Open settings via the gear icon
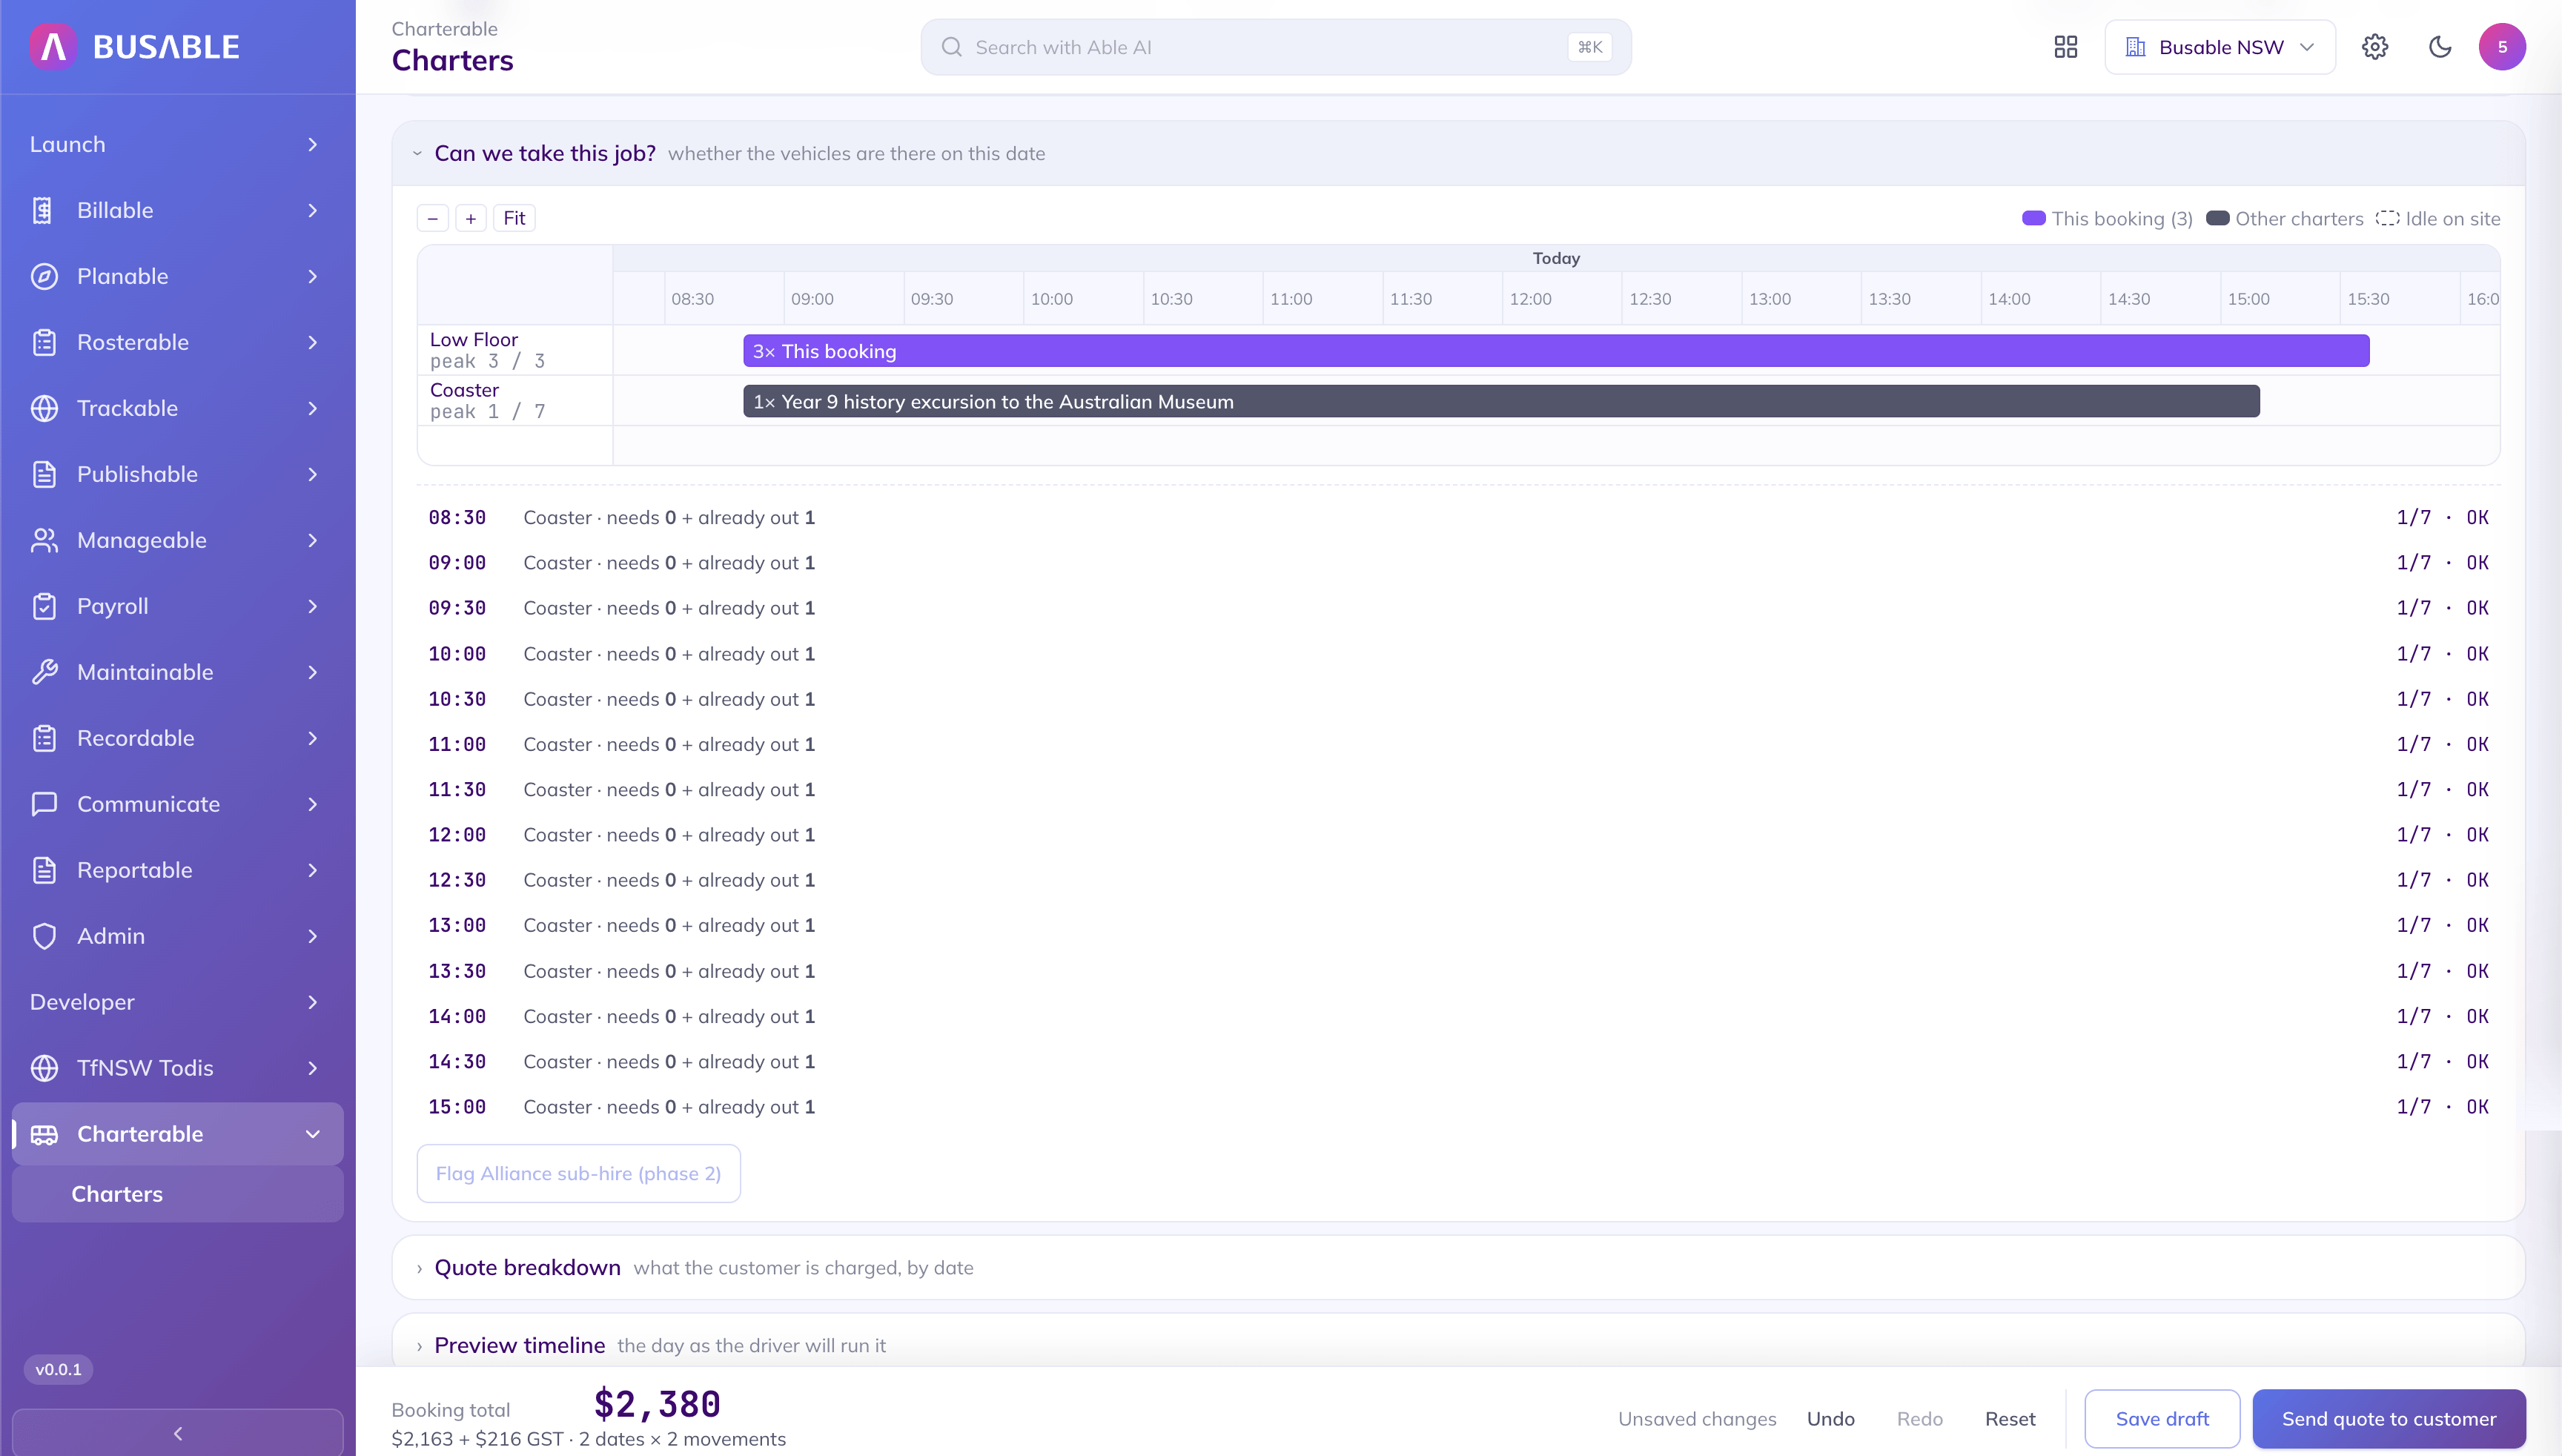2562x1456 pixels. [x=2375, y=47]
